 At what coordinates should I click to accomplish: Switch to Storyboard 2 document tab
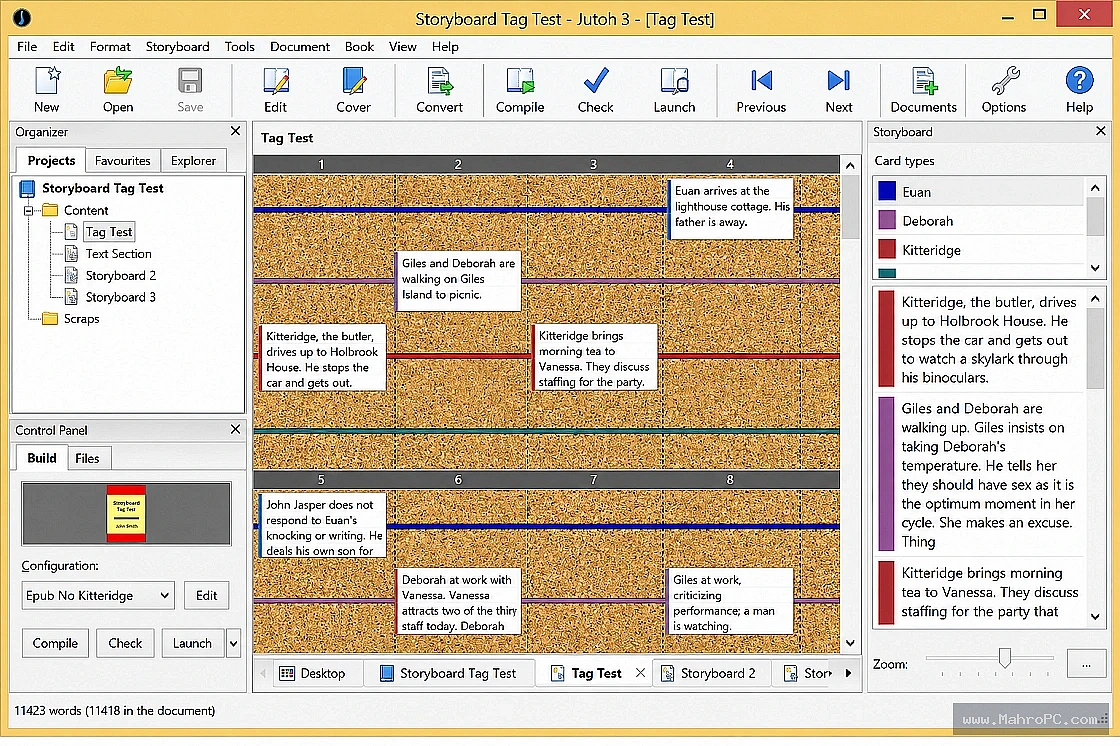click(x=710, y=673)
